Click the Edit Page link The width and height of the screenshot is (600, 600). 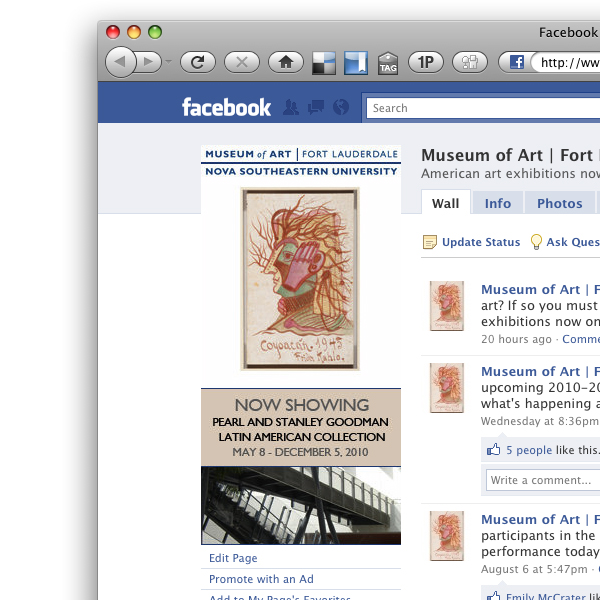[233, 558]
